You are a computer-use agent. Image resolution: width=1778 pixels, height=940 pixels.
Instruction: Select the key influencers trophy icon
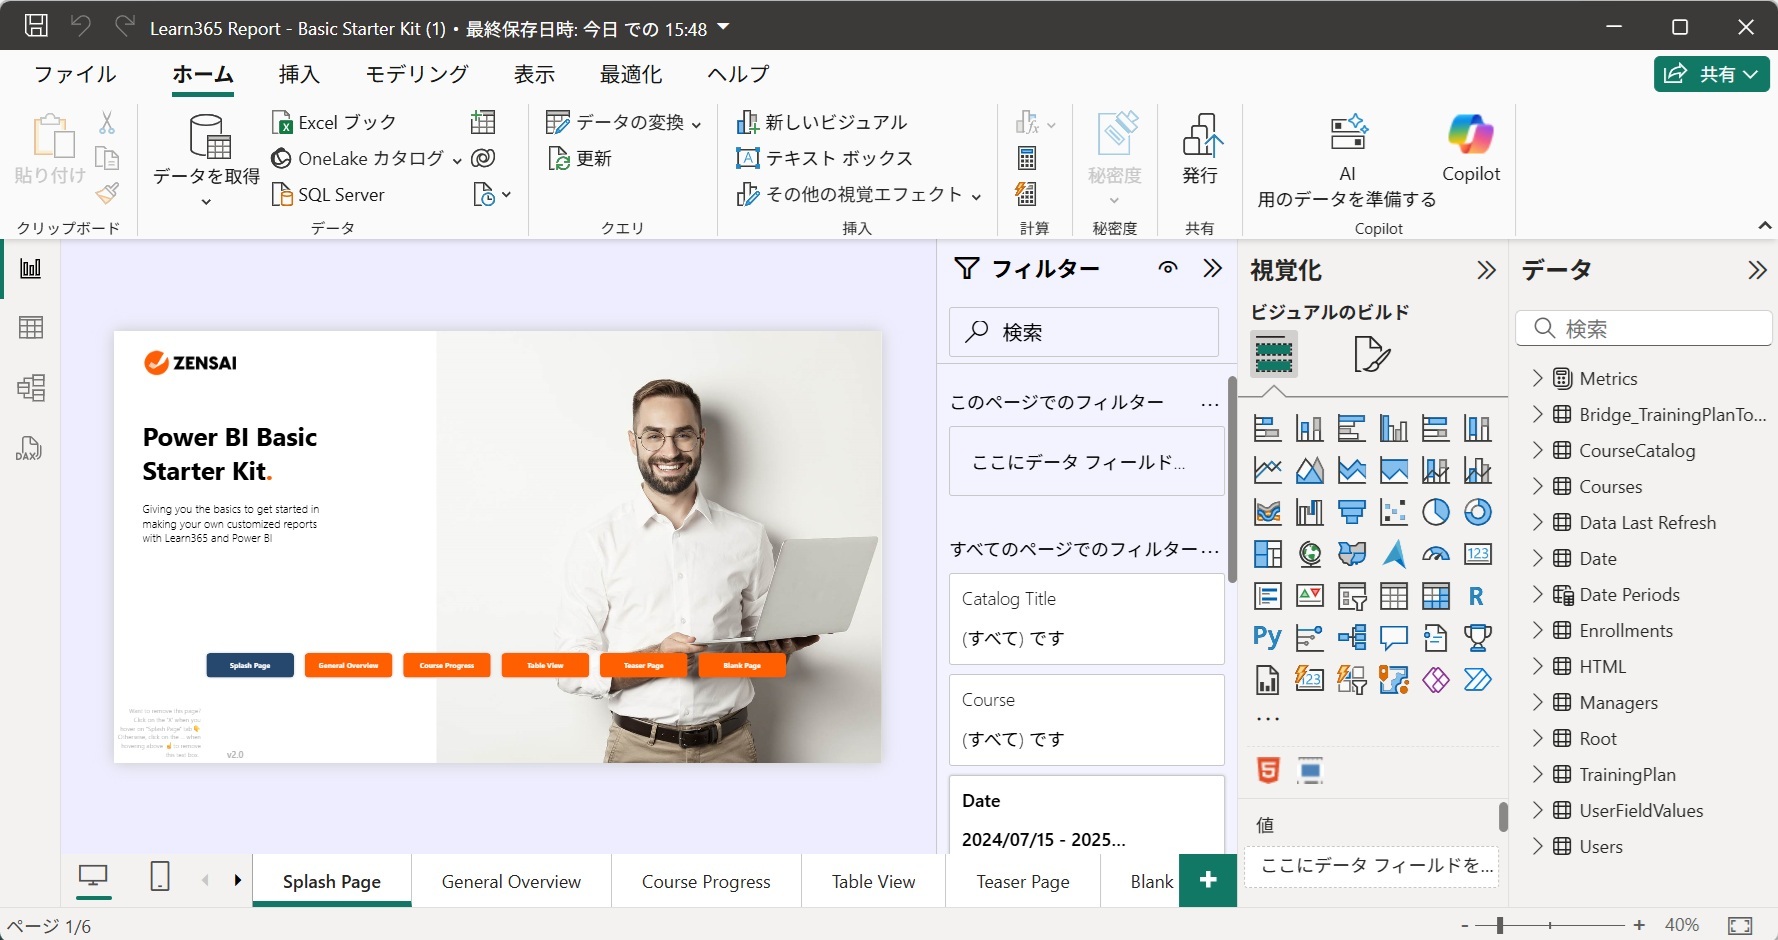[x=1477, y=638]
